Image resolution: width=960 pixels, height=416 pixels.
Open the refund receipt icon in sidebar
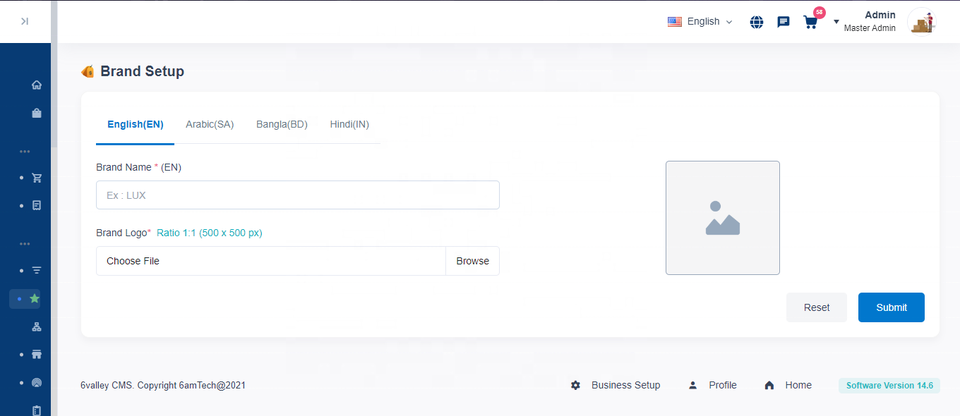[37, 205]
